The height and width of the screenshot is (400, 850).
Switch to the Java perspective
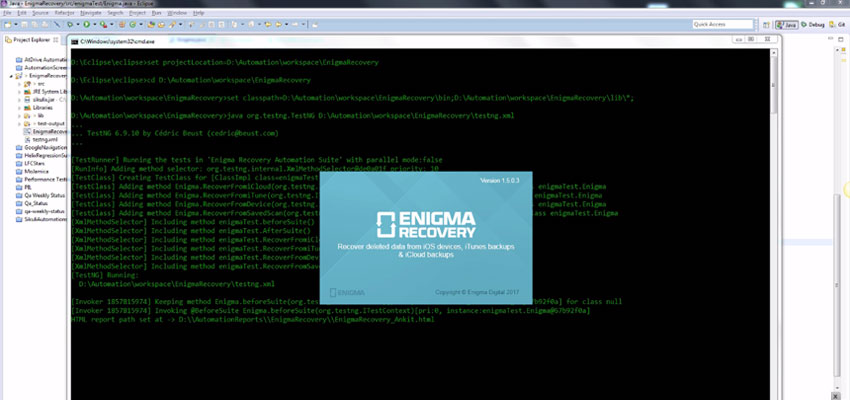click(x=786, y=25)
